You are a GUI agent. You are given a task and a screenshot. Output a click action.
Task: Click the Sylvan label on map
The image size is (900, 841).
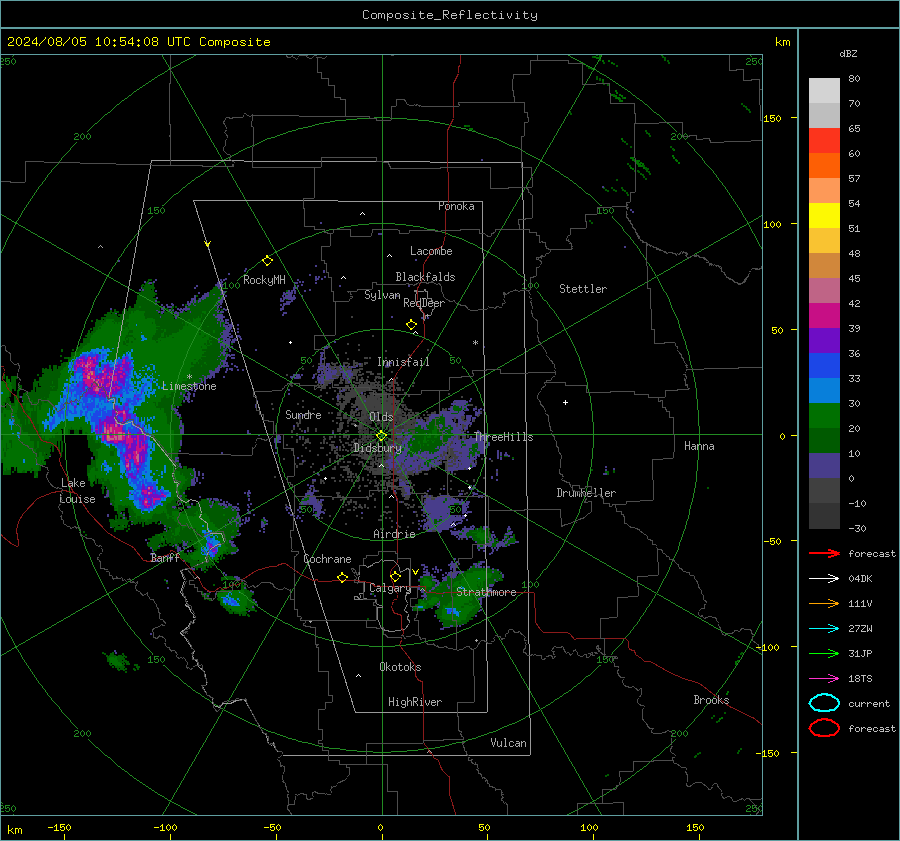tap(382, 295)
